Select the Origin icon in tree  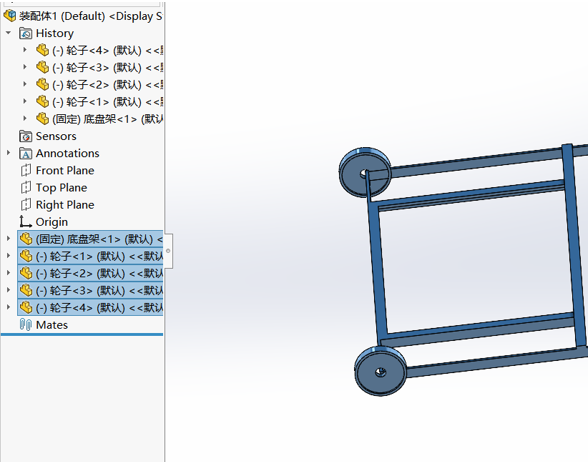pos(26,222)
